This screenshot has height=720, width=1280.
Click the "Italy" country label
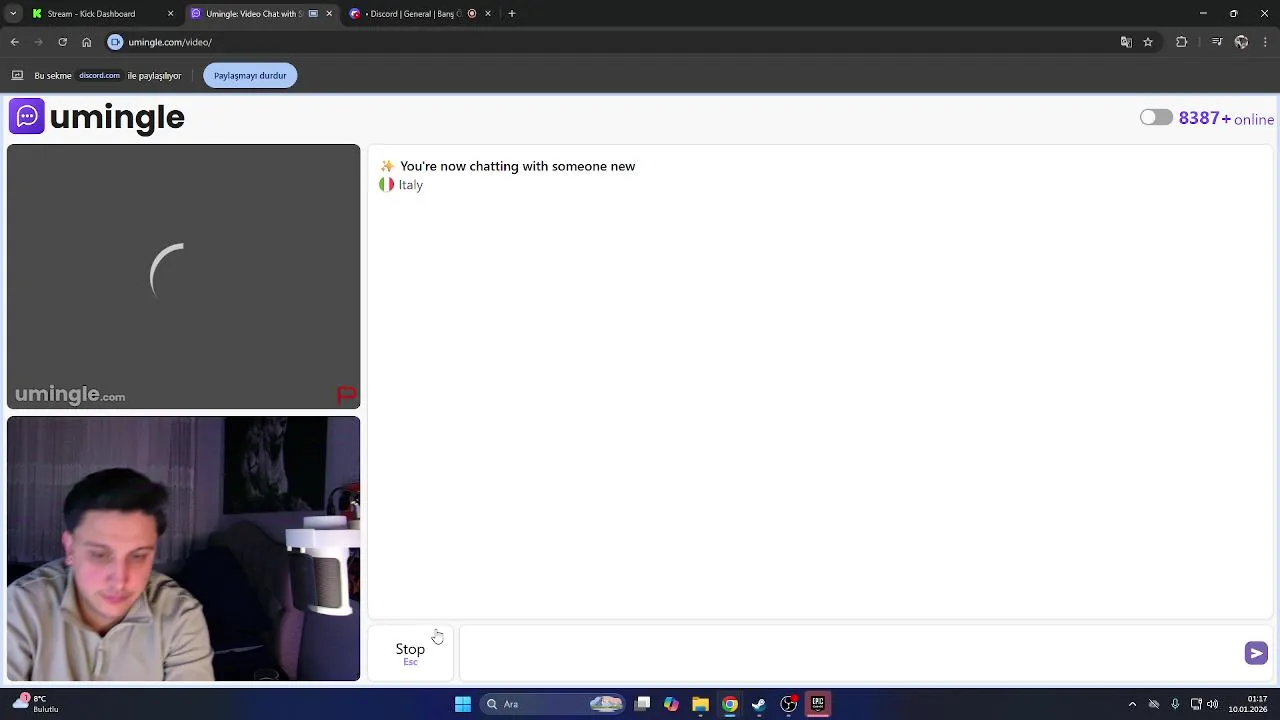410,185
